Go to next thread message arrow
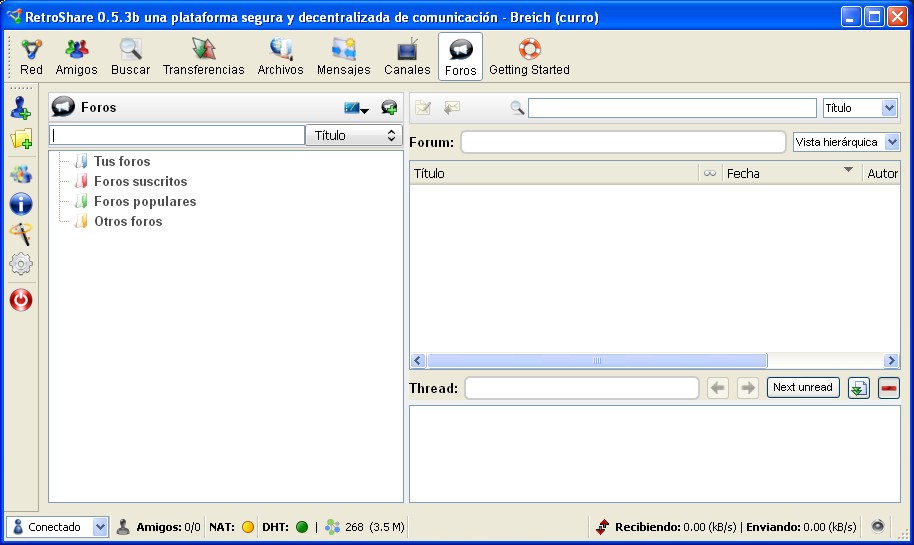This screenshot has height=545, width=914. [747, 388]
